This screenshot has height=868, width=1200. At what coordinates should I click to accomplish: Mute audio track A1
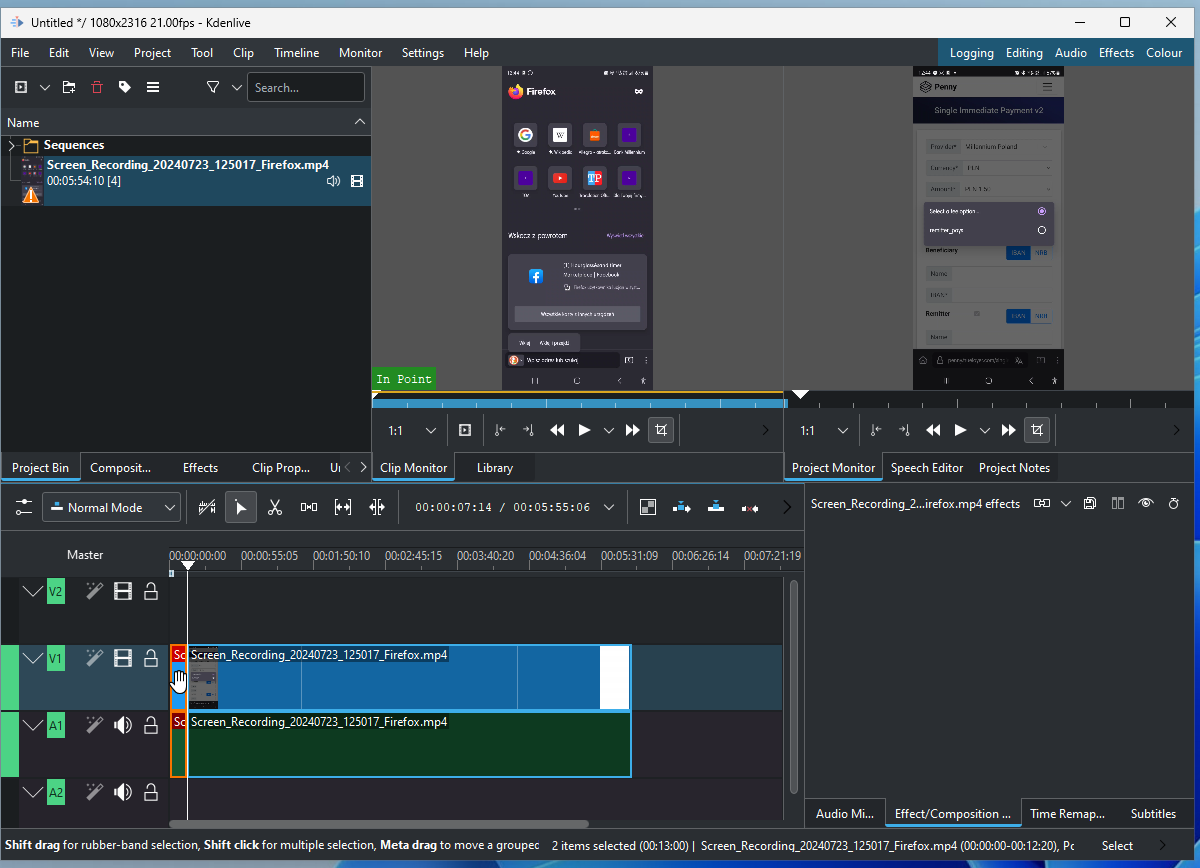pos(123,725)
